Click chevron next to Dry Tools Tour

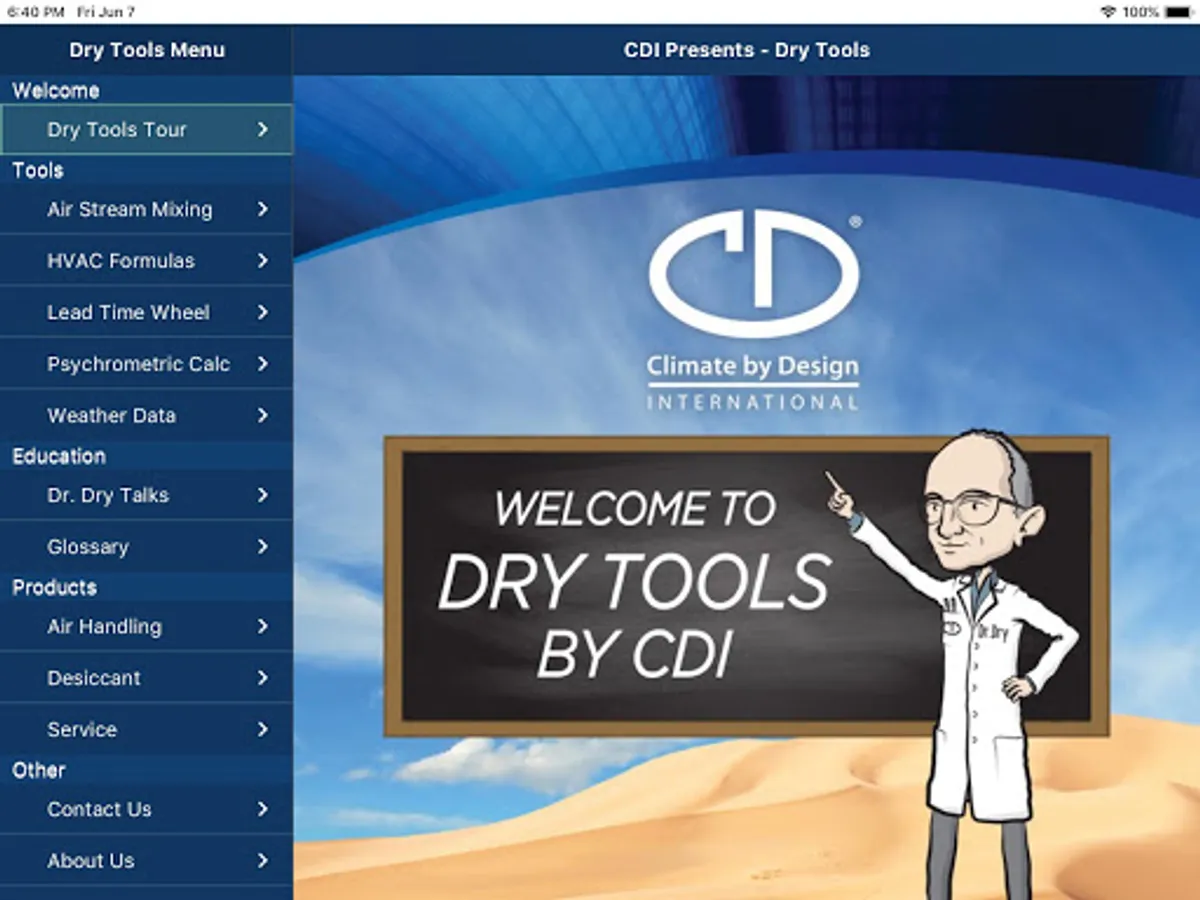(x=262, y=130)
